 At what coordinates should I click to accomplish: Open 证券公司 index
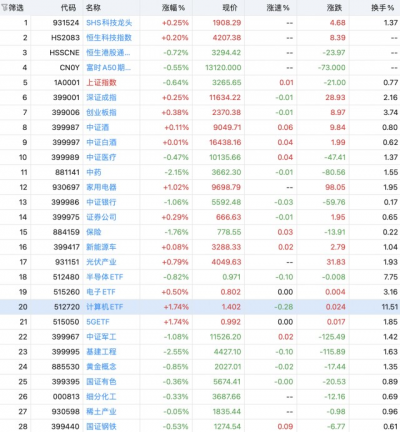tap(101, 217)
